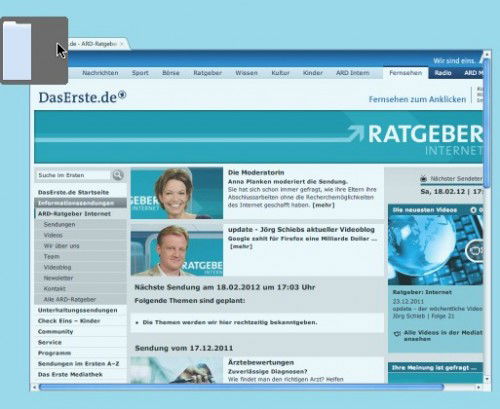Open the Nachrichten menu item
Viewport: 500px width, 409px height.
coord(100,73)
